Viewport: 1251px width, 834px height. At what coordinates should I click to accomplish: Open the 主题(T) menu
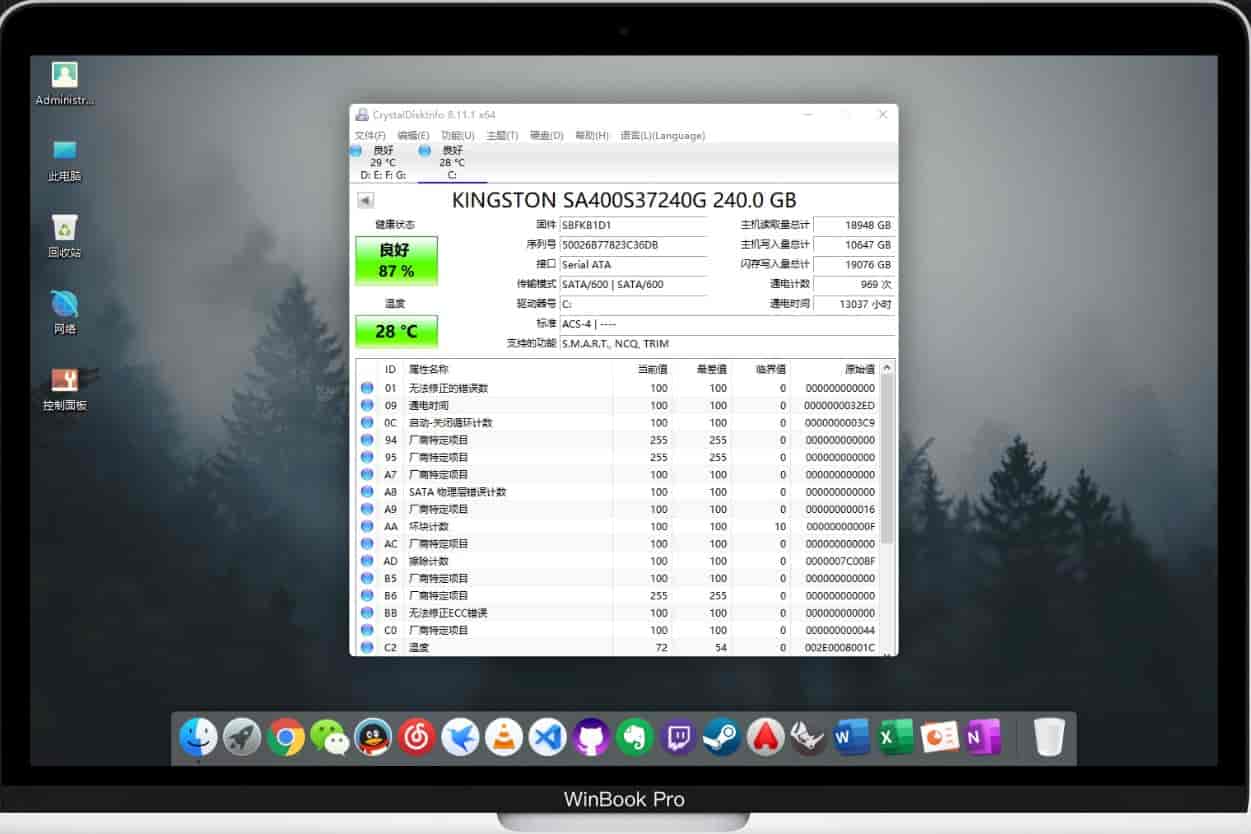click(502, 135)
